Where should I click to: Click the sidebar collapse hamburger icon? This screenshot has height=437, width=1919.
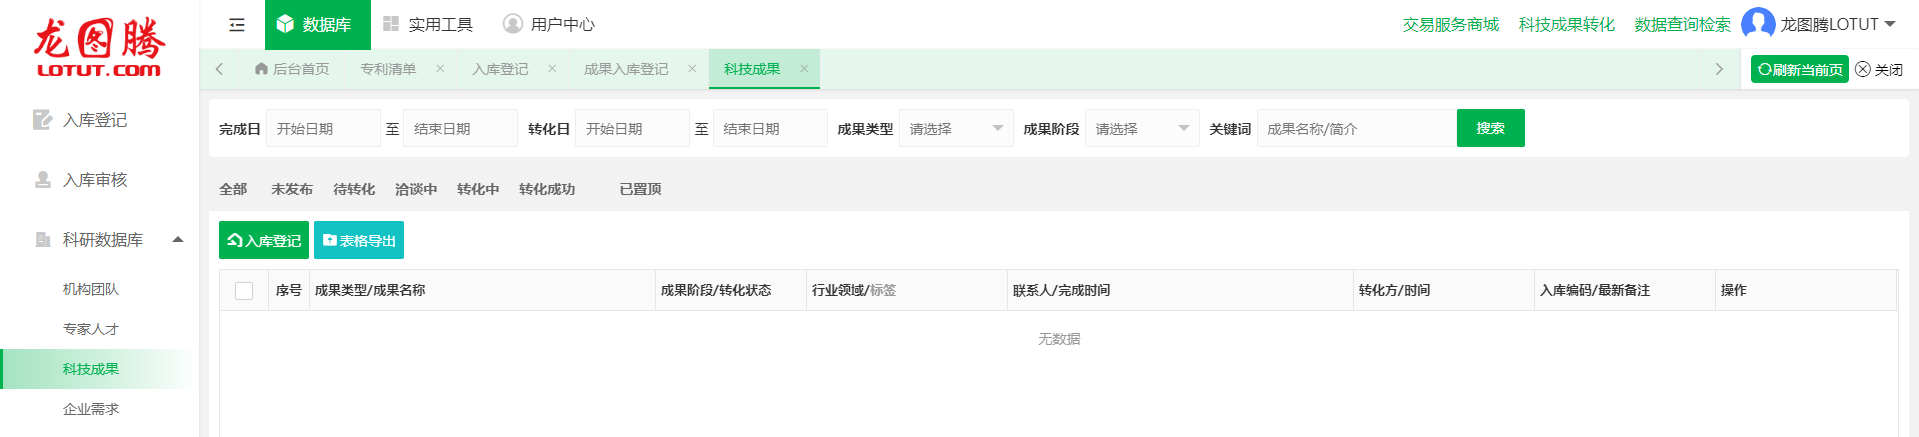click(x=237, y=25)
